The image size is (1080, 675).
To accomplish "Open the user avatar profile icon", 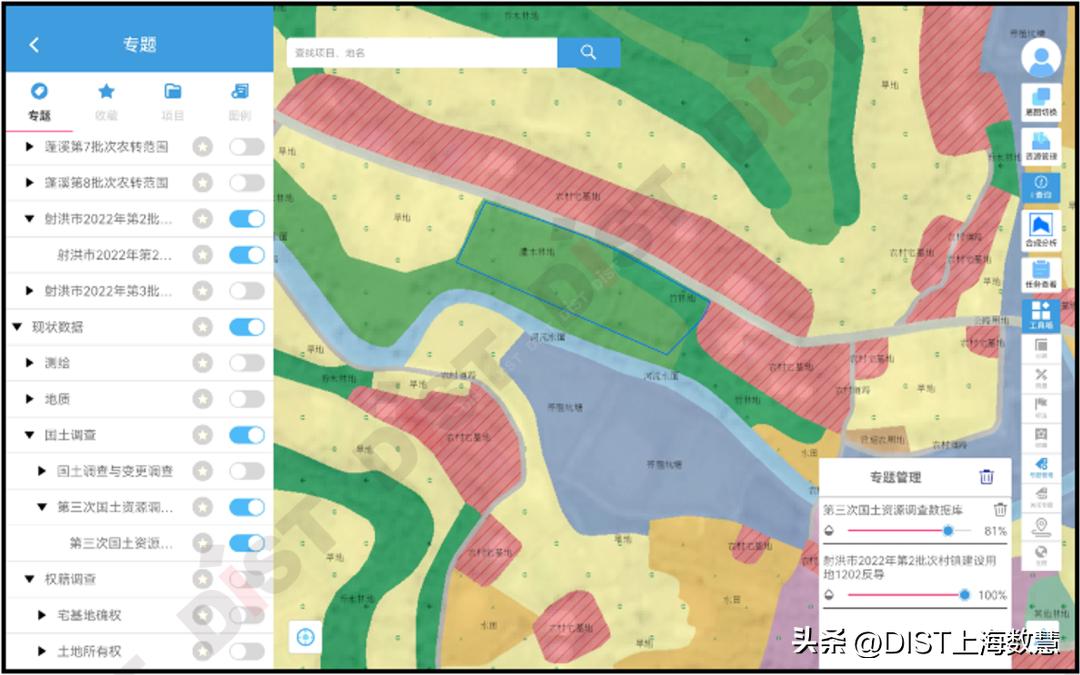I will [1041, 58].
